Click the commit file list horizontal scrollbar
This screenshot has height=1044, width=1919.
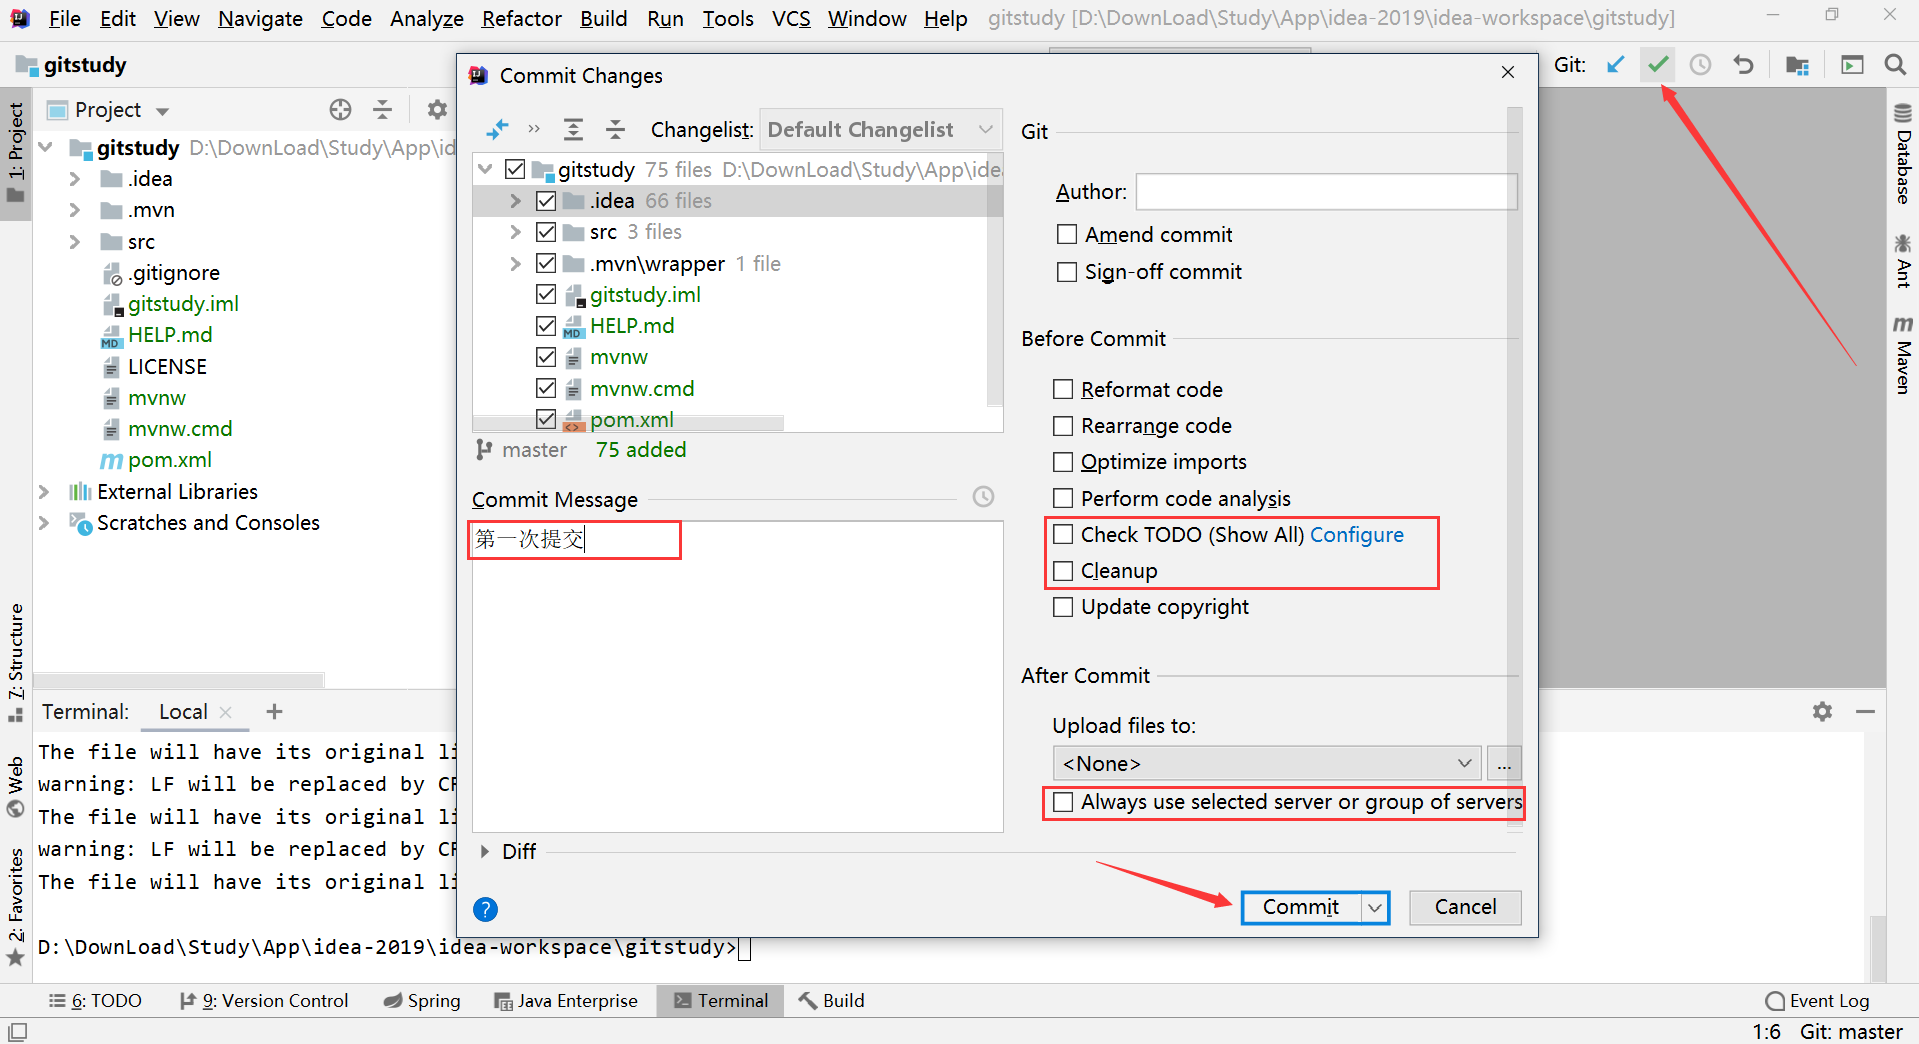coord(628,424)
